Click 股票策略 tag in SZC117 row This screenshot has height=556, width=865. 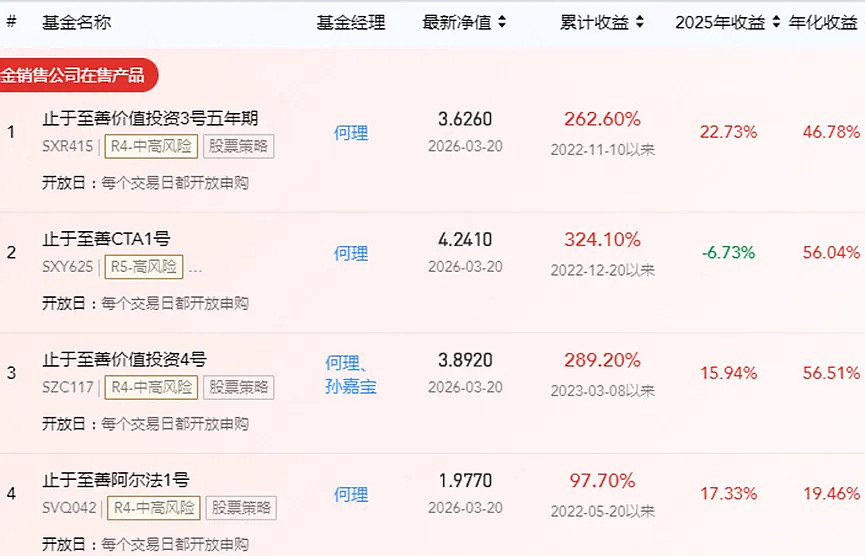[238, 387]
